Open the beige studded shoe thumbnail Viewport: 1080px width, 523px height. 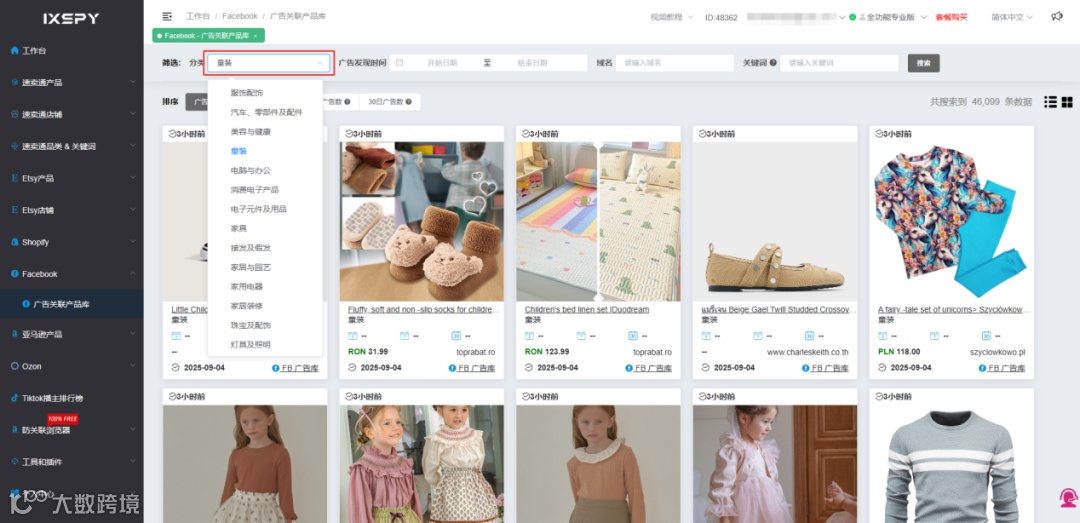(775, 222)
